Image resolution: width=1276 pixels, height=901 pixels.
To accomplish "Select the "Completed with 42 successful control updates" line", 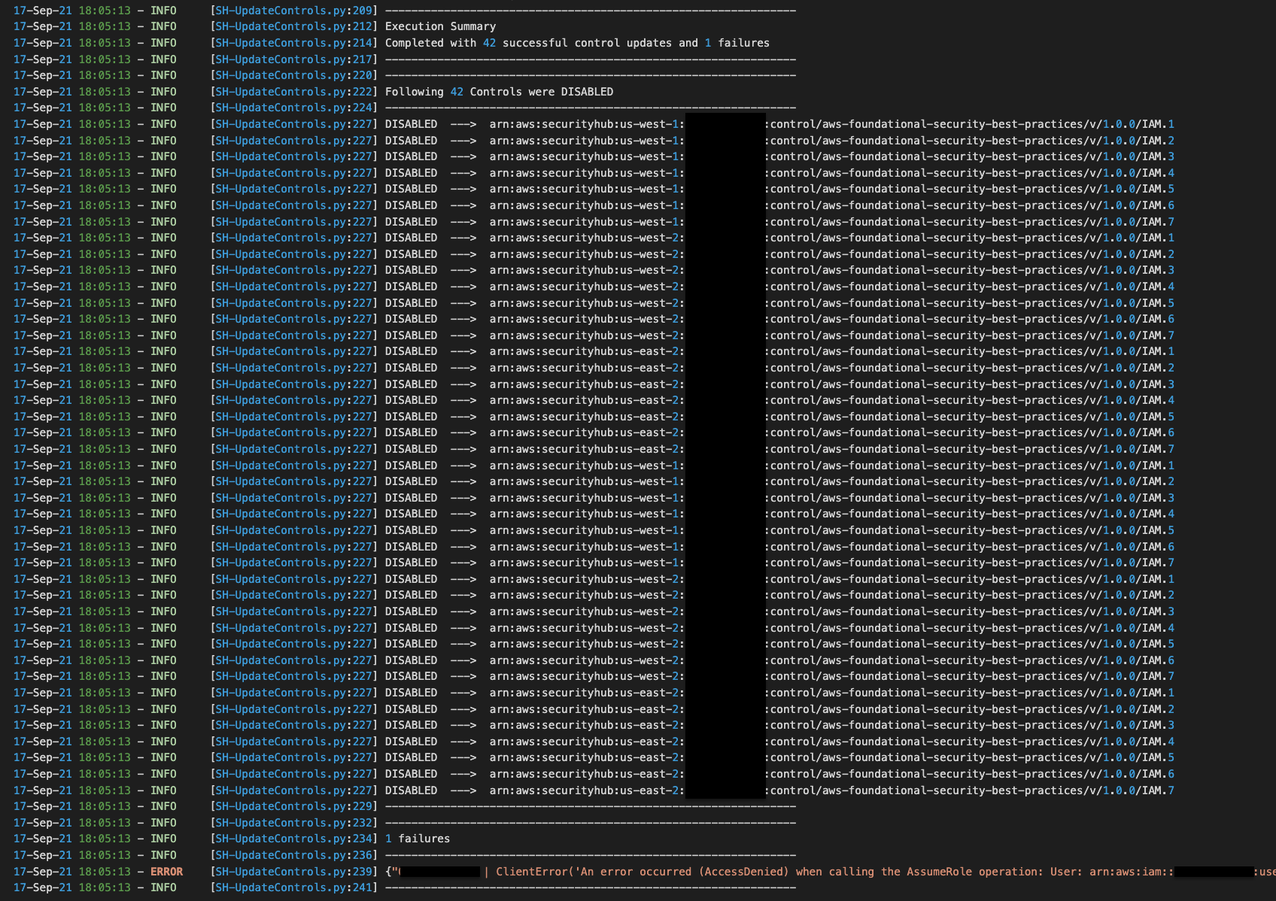I will tap(577, 43).
